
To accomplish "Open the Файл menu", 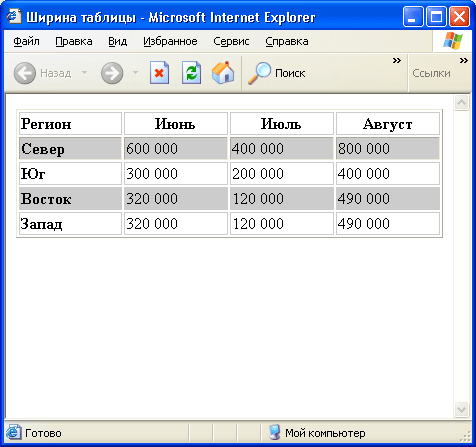I will pyautogui.click(x=26, y=41).
